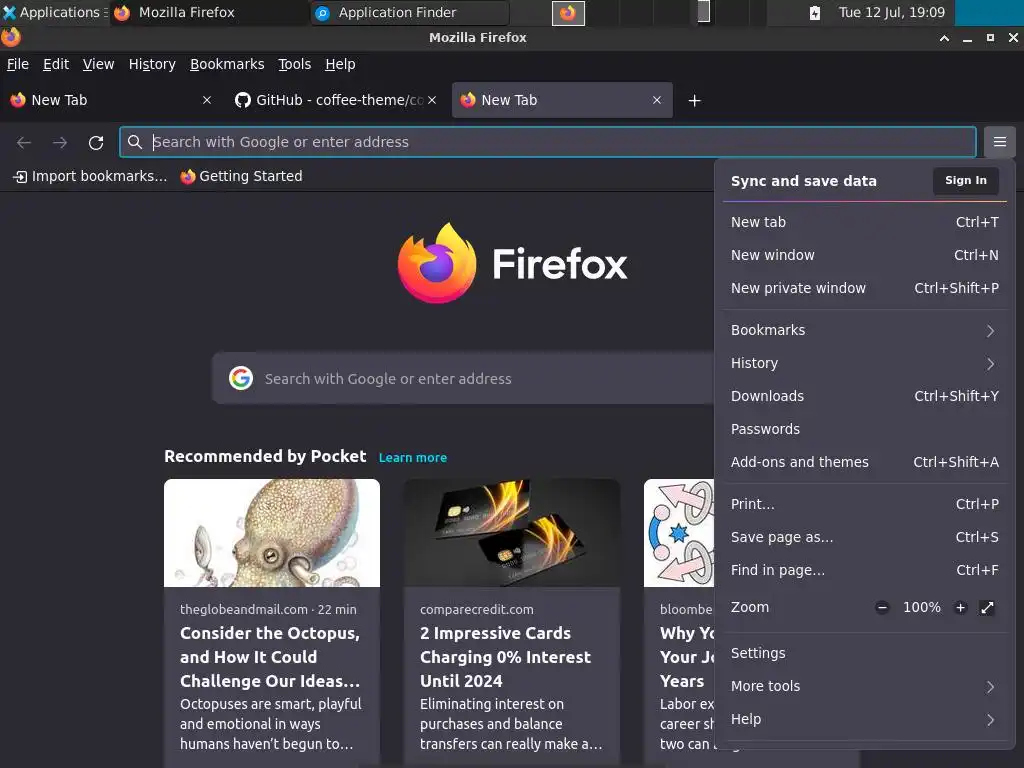Focus the address bar field
Image resolution: width=1024 pixels, height=768 pixels.
(547, 142)
